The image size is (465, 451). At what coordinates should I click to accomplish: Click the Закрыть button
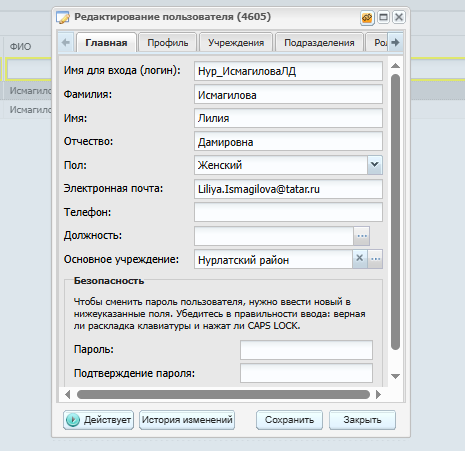(x=362, y=420)
